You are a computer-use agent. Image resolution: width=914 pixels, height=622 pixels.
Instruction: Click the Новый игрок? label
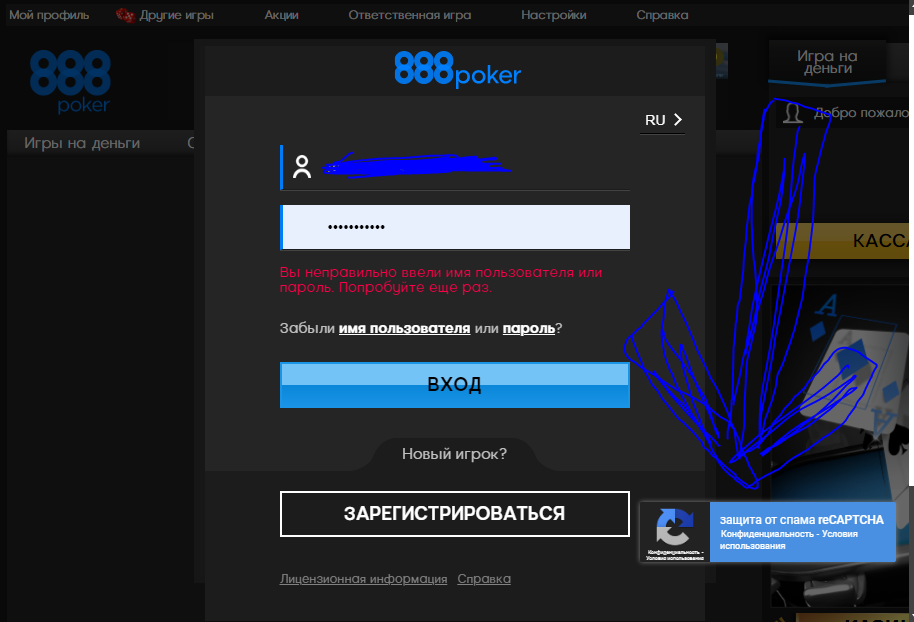click(455, 454)
